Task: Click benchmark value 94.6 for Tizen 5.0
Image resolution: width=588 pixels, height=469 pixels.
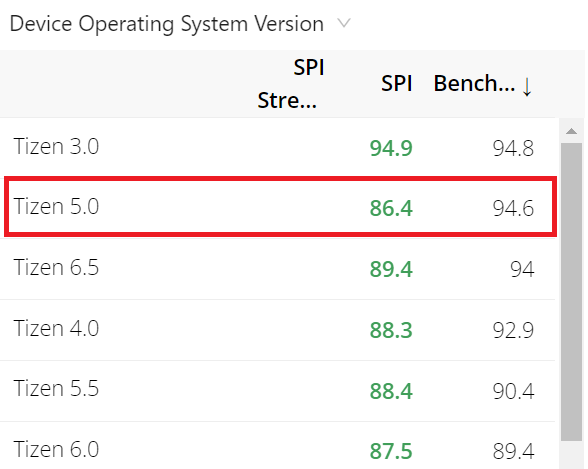Action: (513, 208)
